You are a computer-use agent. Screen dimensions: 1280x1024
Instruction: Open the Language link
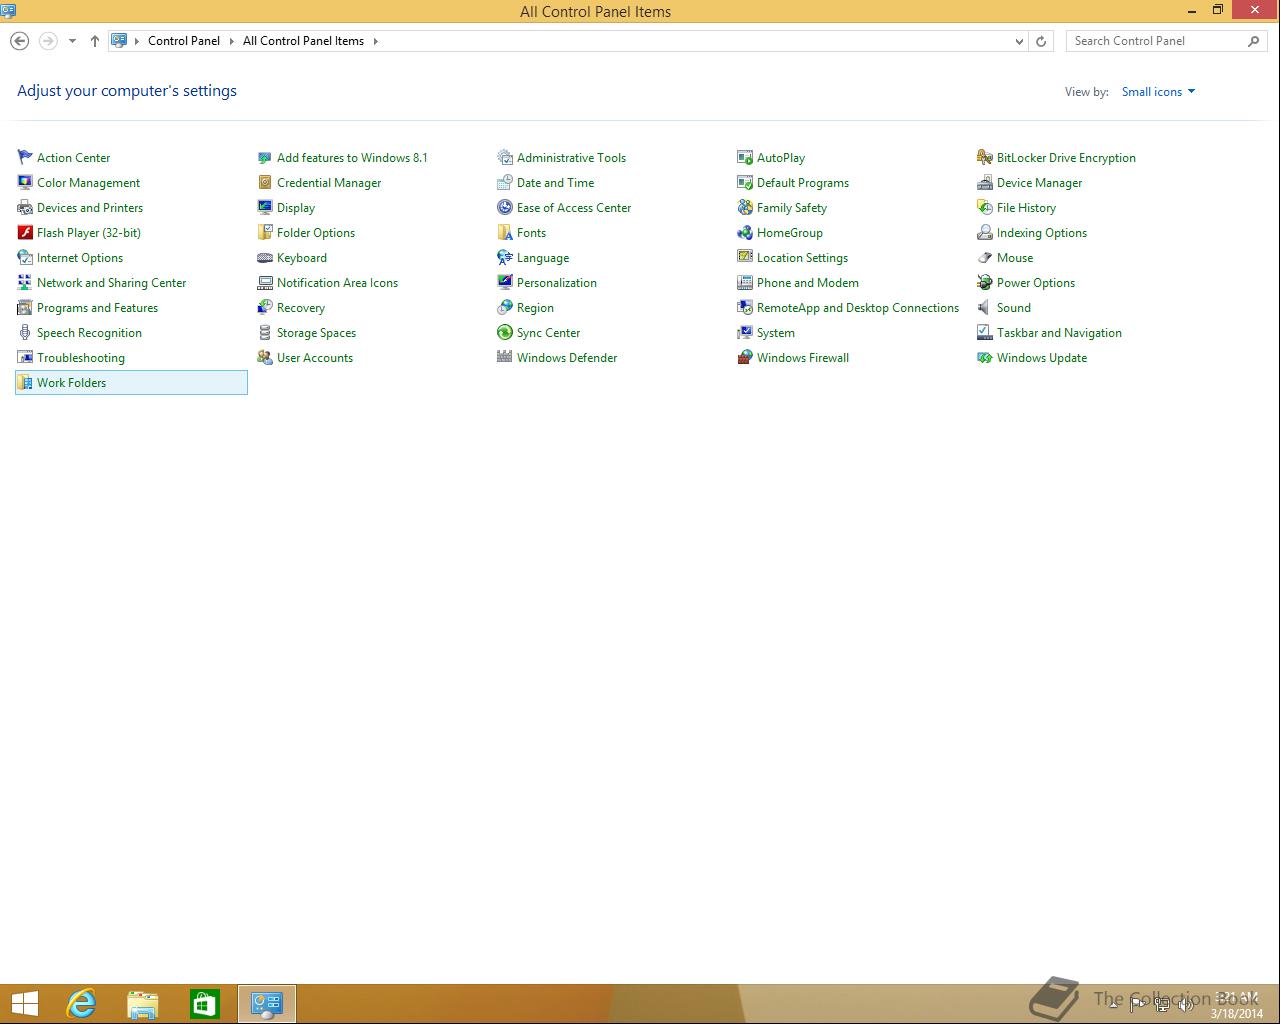(x=543, y=258)
